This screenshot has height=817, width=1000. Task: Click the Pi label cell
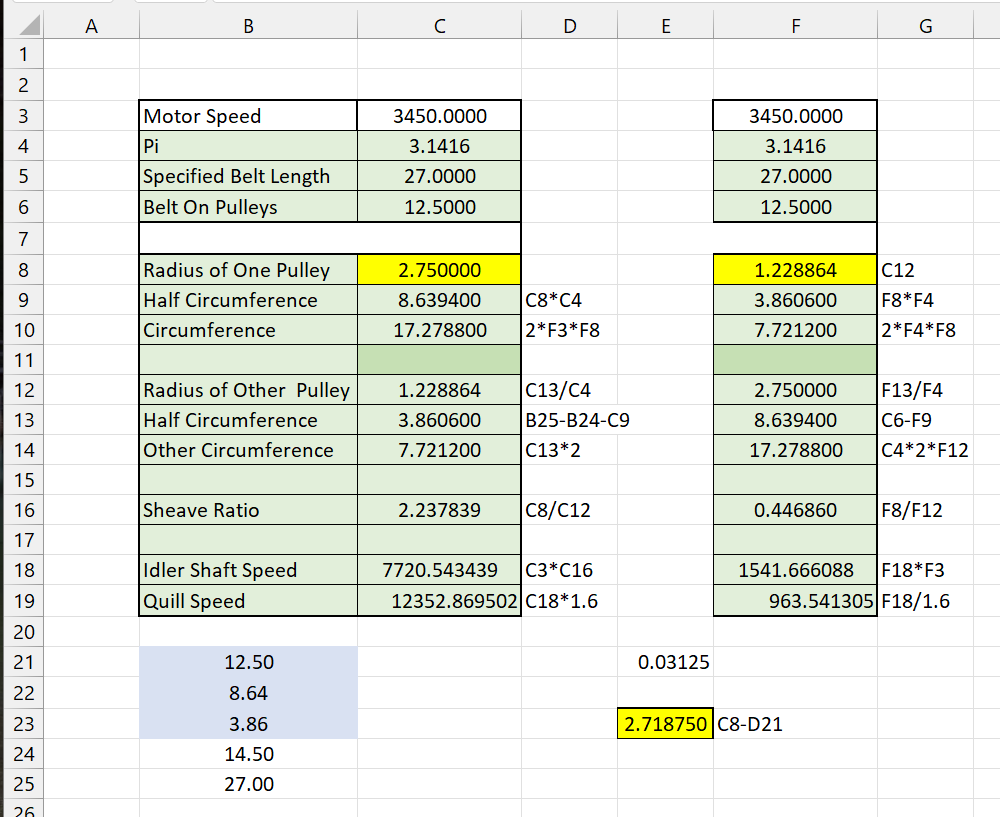248,146
